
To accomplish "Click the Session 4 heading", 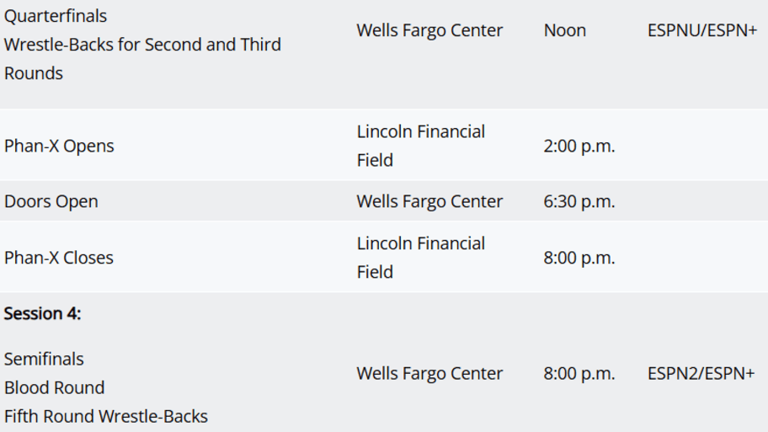I will [42, 313].
